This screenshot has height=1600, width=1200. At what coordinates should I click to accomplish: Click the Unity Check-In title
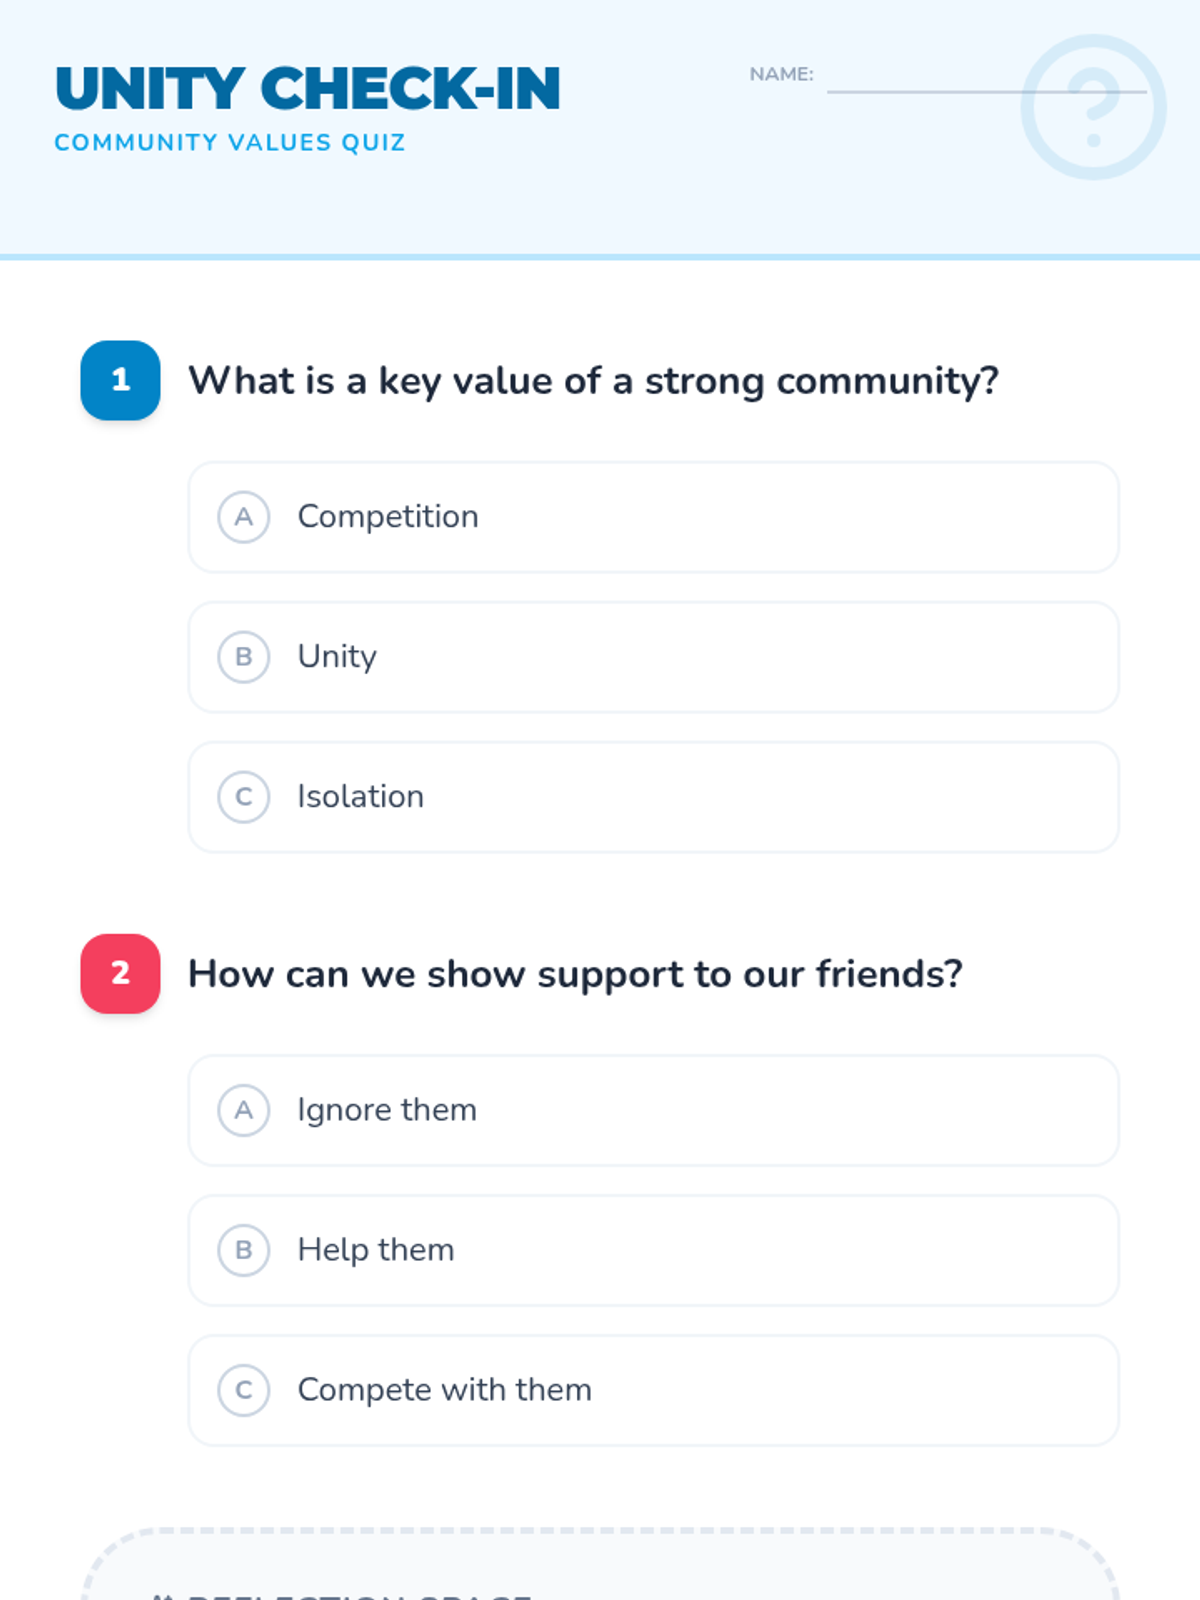(307, 88)
